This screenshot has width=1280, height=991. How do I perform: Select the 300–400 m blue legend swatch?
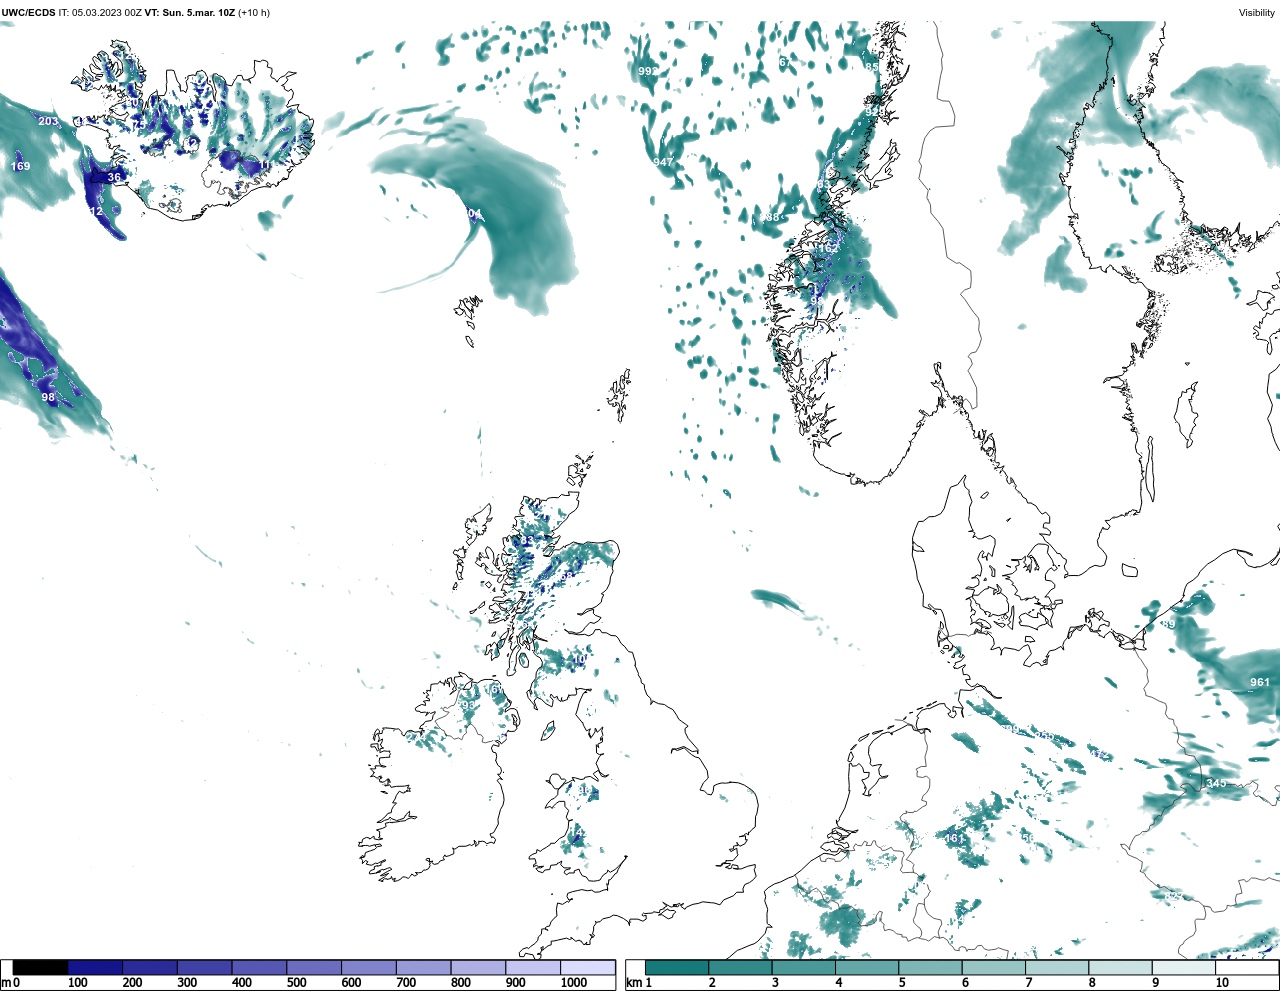204,967
